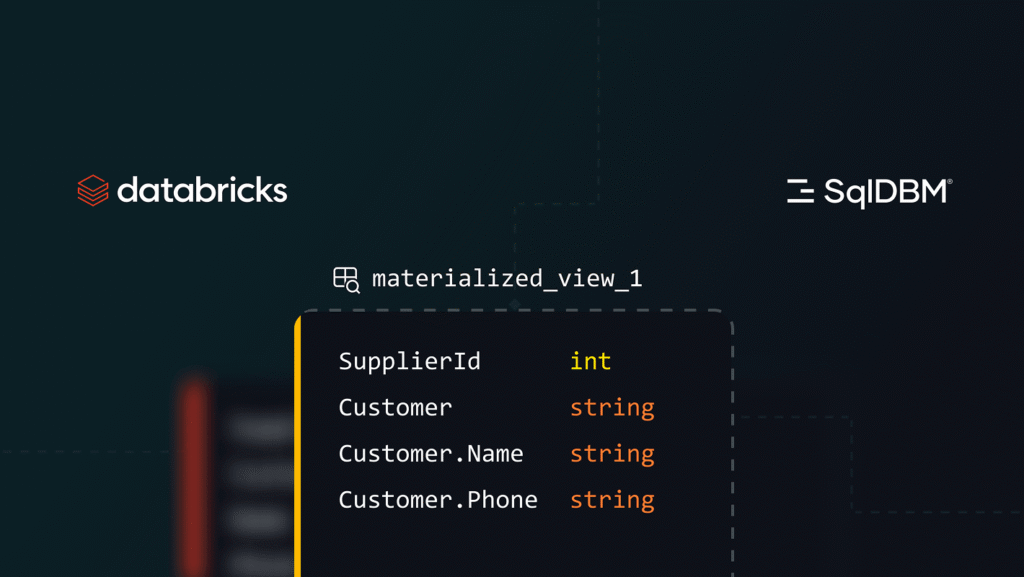The height and width of the screenshot is (577, 1024).
Task: Select the Customer.Name column
Action: coord(430,454)
